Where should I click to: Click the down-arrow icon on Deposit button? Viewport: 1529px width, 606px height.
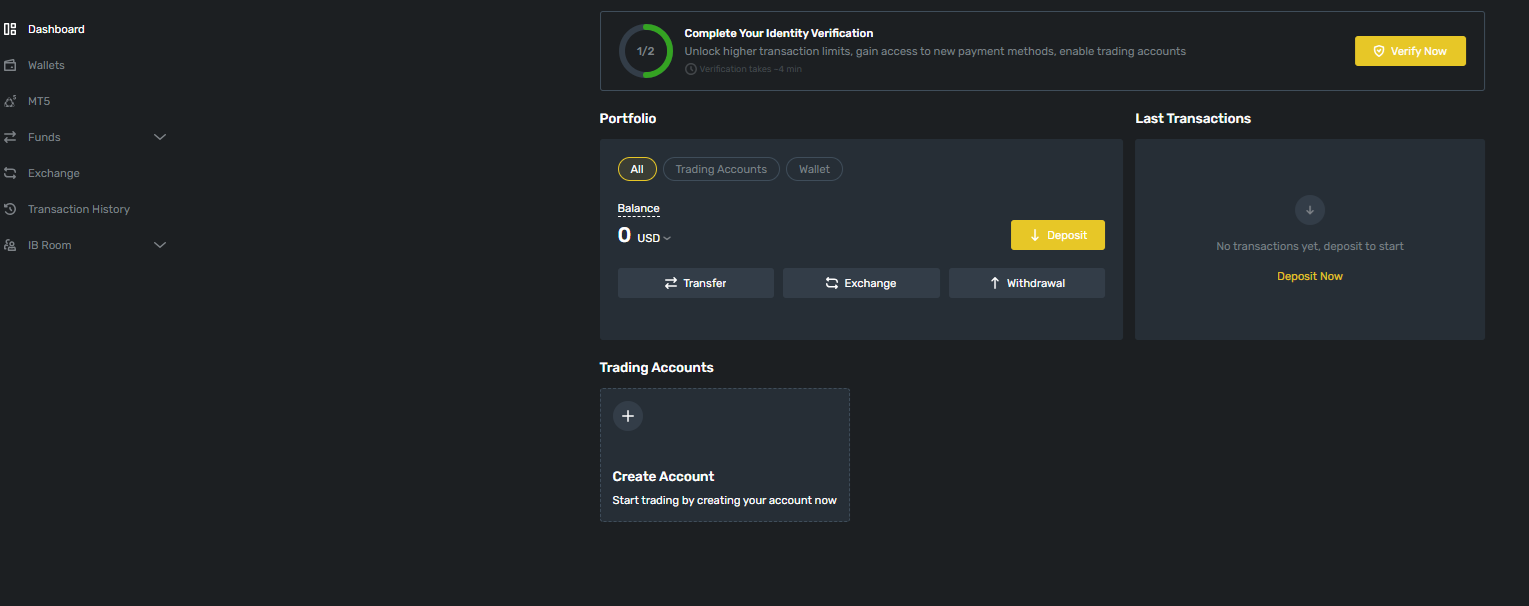pos(1035,235)
